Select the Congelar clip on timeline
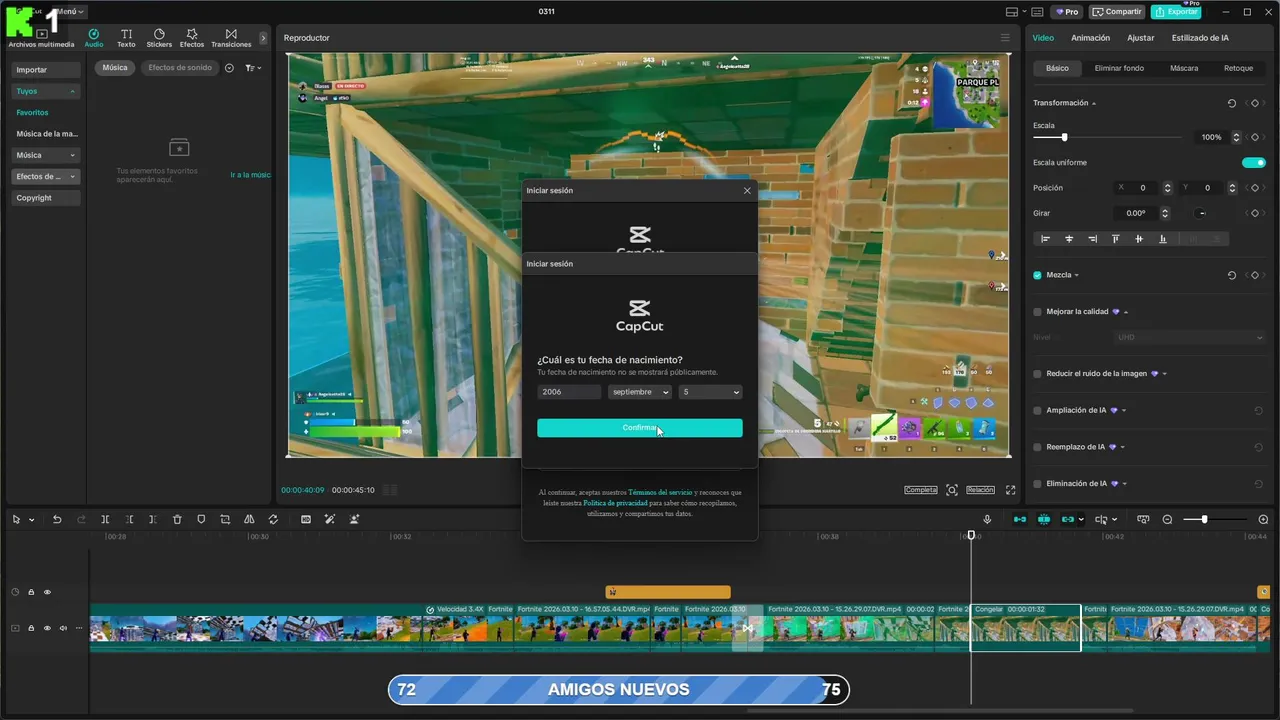Image resolution: width=1280 pixels, height=720 pixels. 1025,628
